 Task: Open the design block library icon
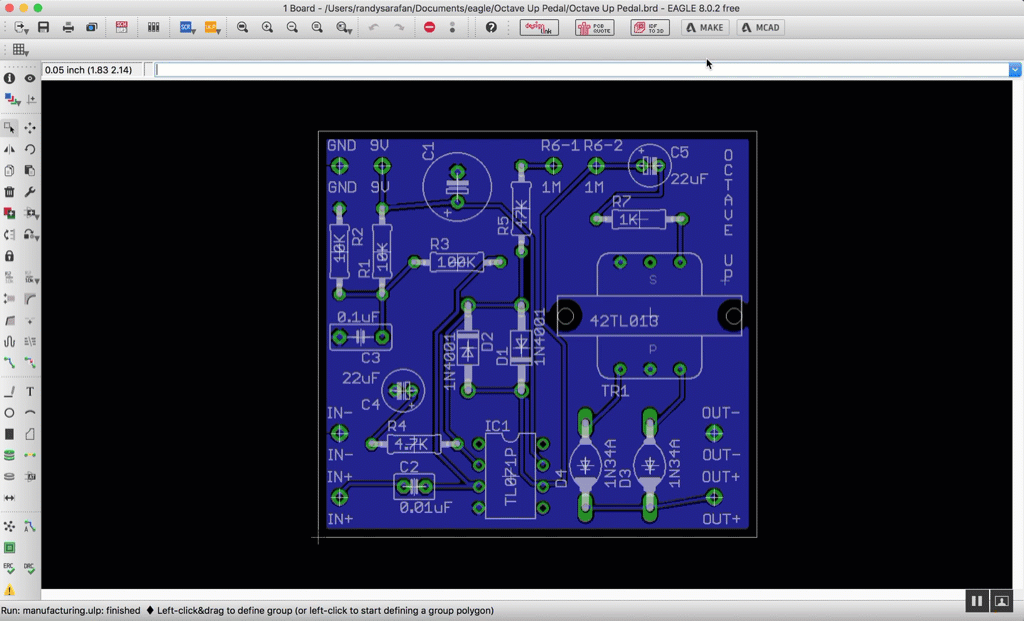(153, 27)
